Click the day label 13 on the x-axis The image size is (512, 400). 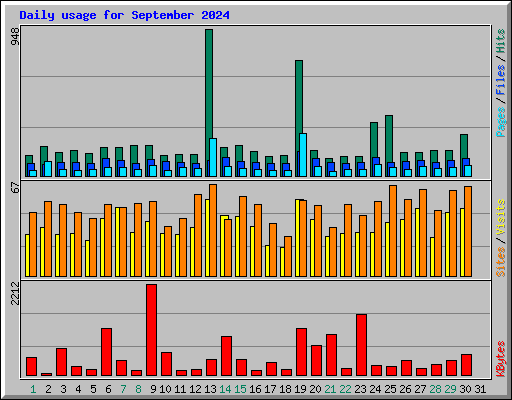pos(210,389)
